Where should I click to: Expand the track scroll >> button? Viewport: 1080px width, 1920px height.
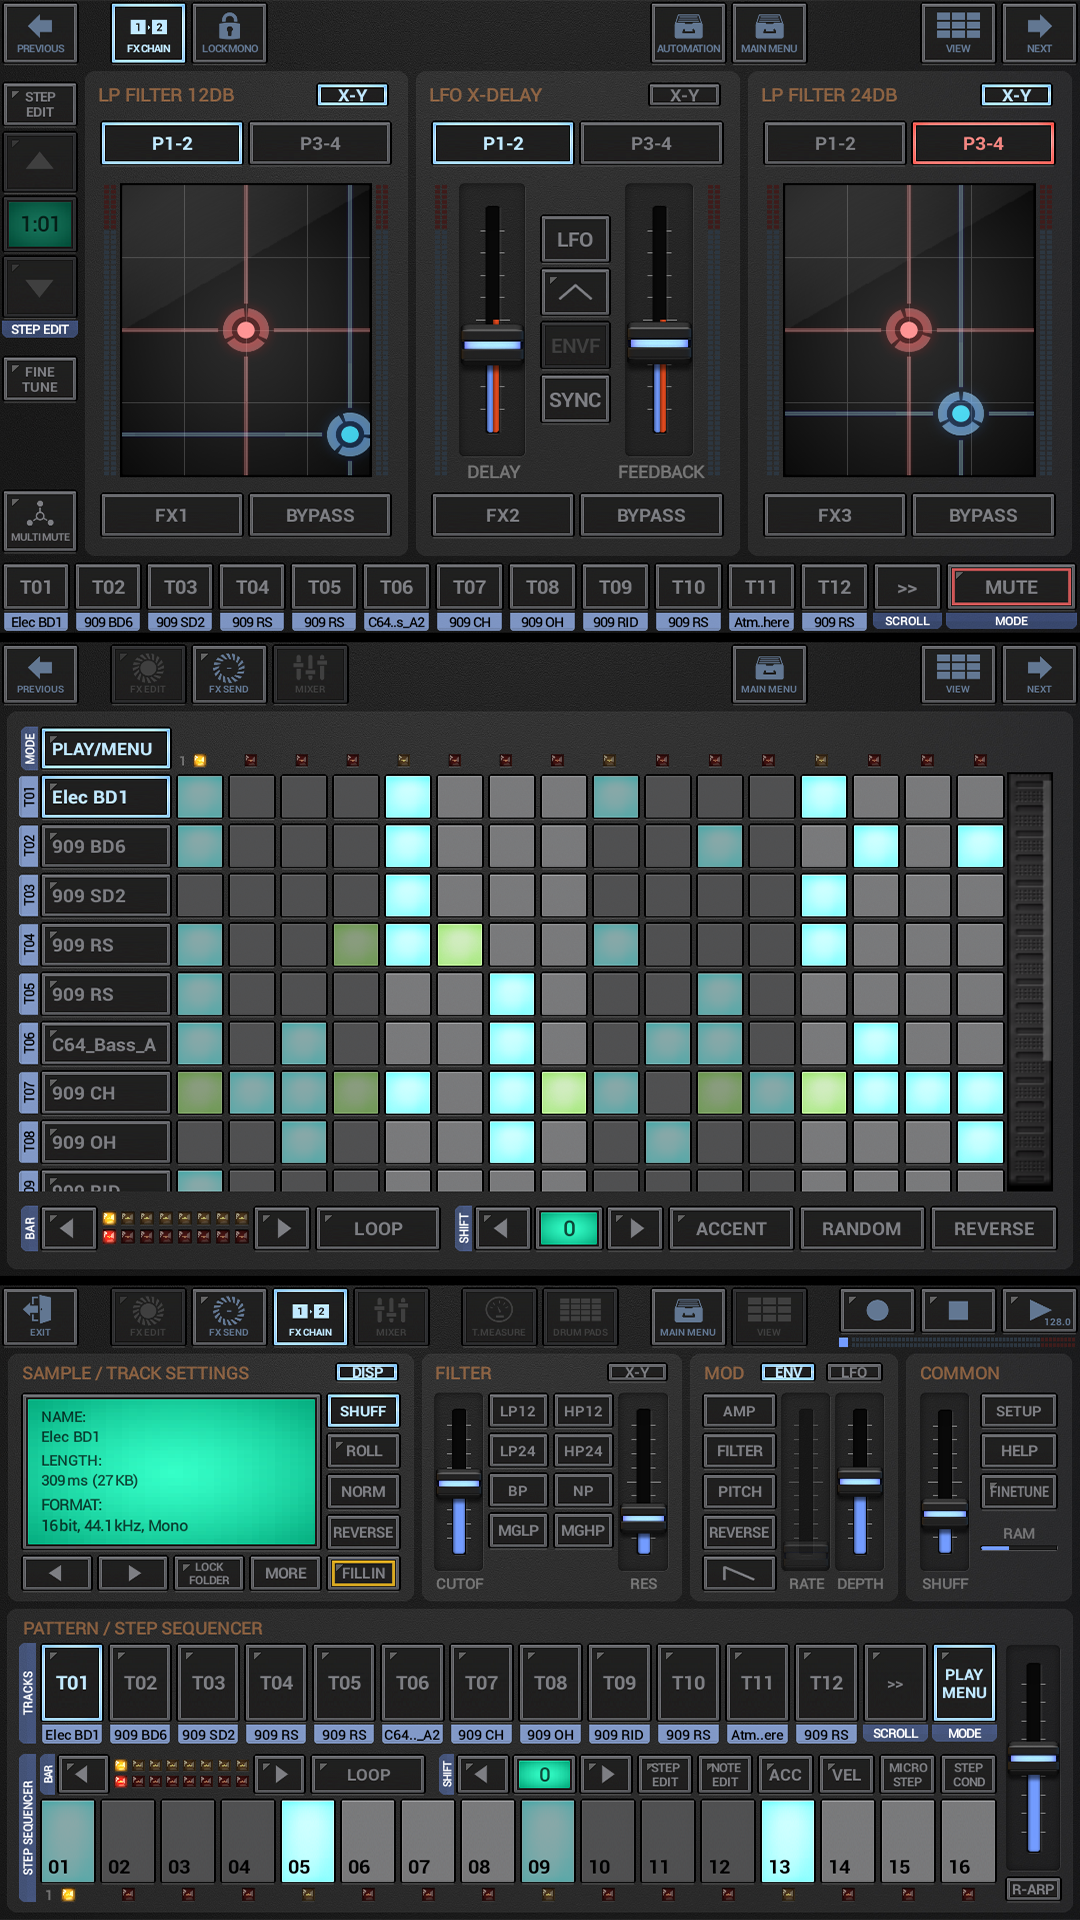[906, 588]
